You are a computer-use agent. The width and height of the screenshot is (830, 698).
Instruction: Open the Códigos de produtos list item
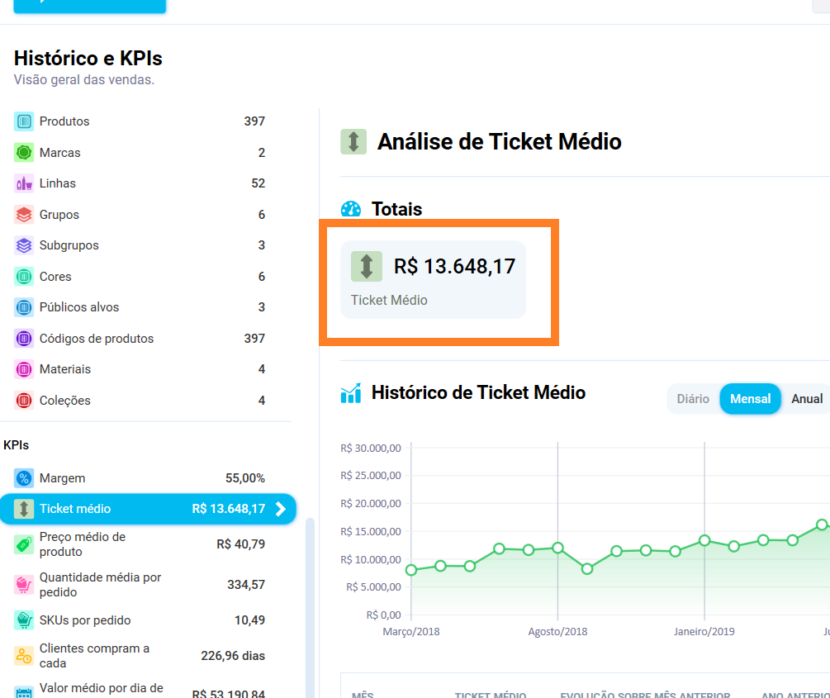[22, 338]
